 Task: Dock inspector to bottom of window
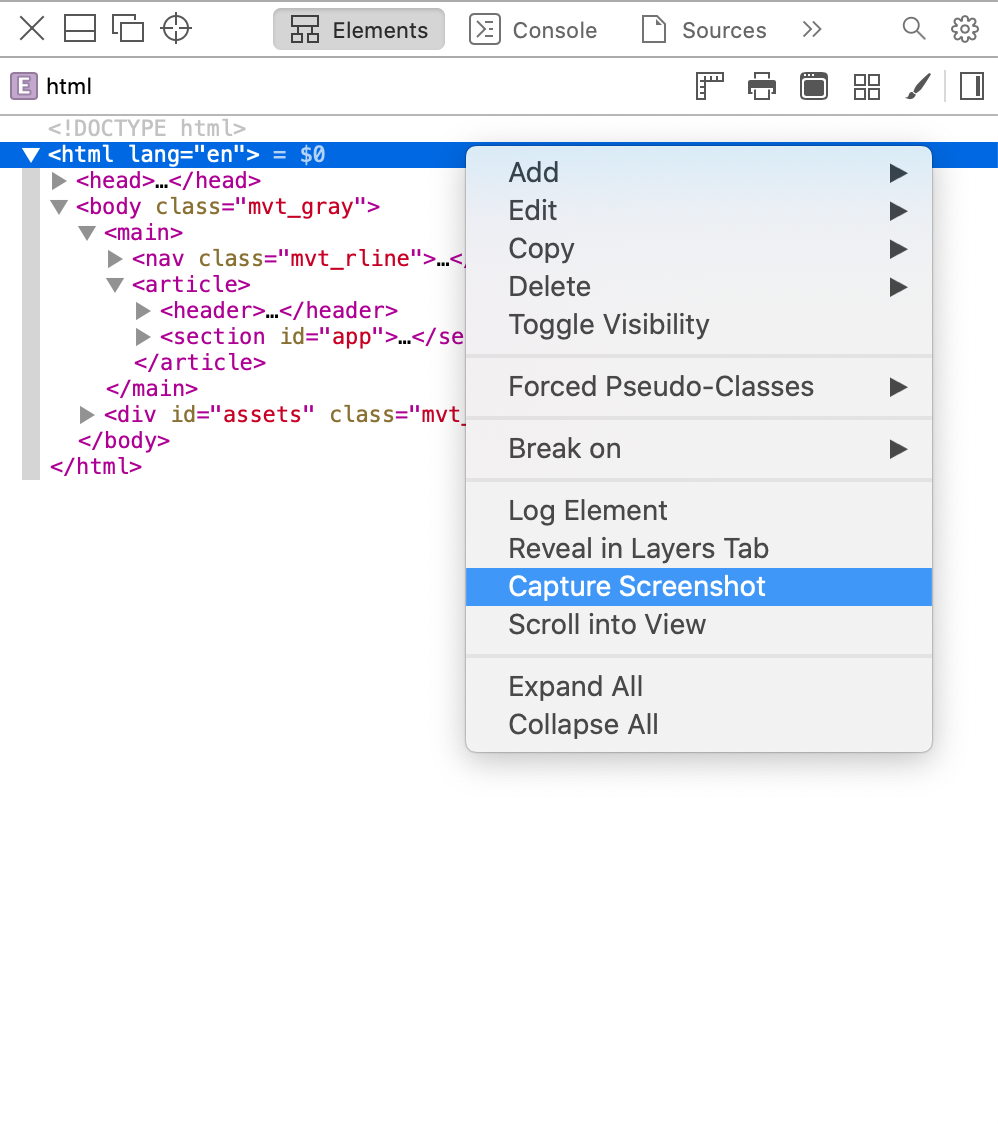pos(80,29)
